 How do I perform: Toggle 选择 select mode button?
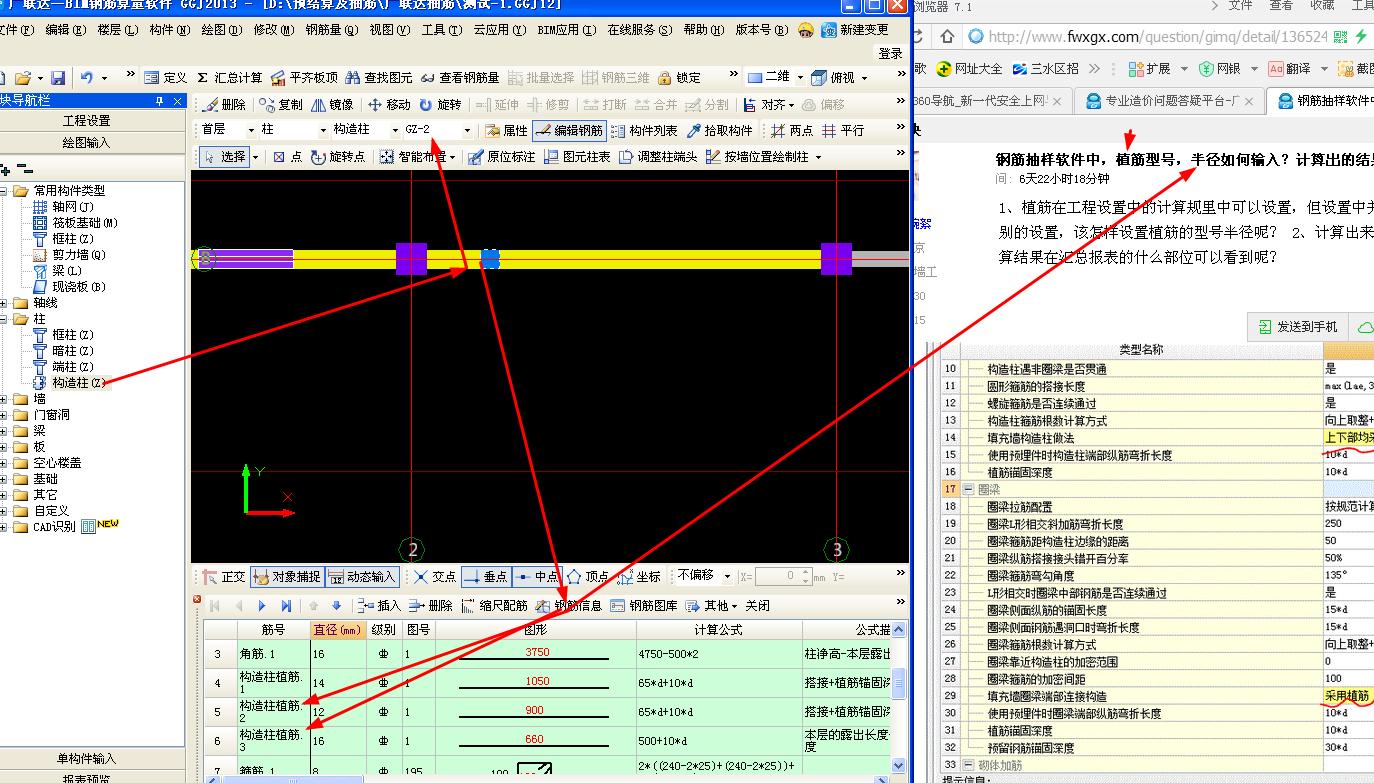click(x=224, y=157)
